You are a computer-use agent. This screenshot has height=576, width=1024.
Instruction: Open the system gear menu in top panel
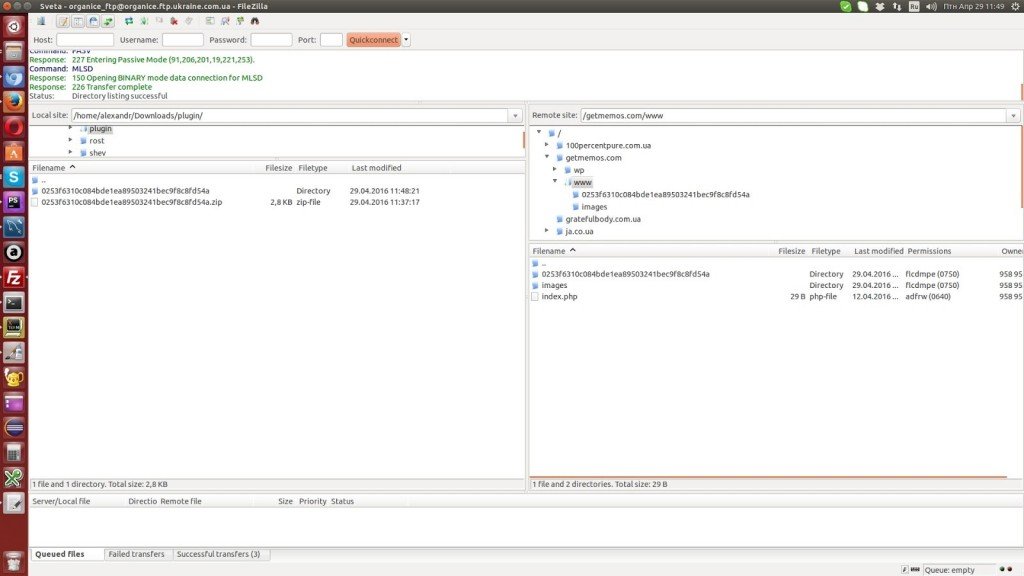click(1016, 6)
